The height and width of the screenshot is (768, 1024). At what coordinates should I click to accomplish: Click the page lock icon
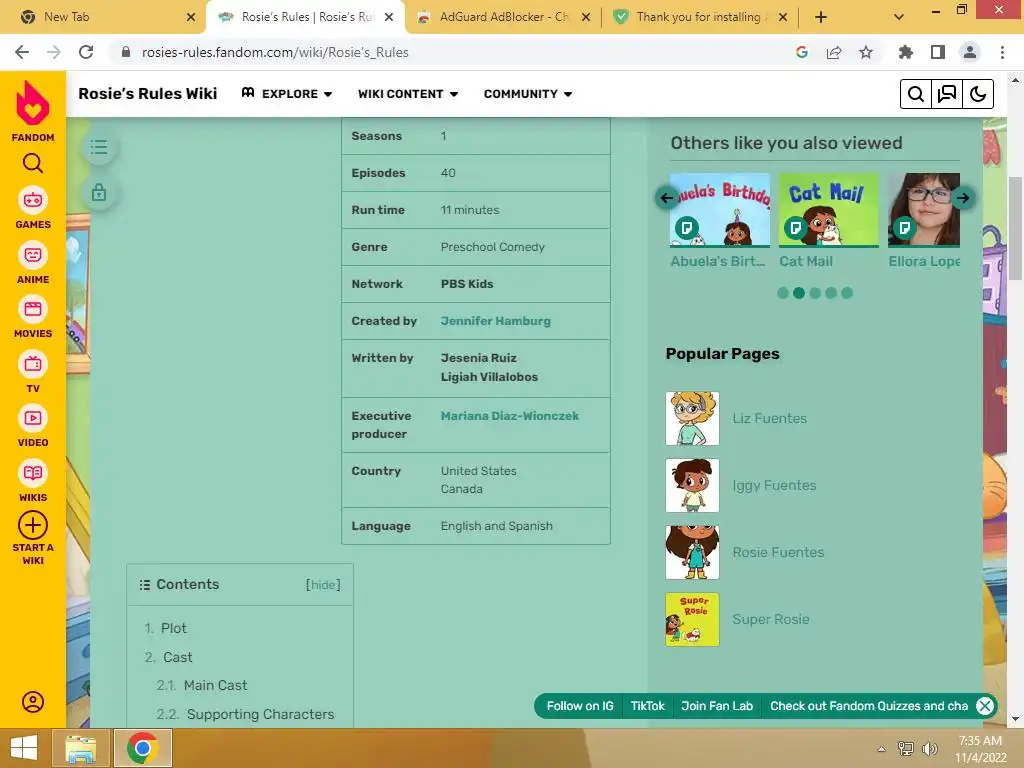coord(99,193)
